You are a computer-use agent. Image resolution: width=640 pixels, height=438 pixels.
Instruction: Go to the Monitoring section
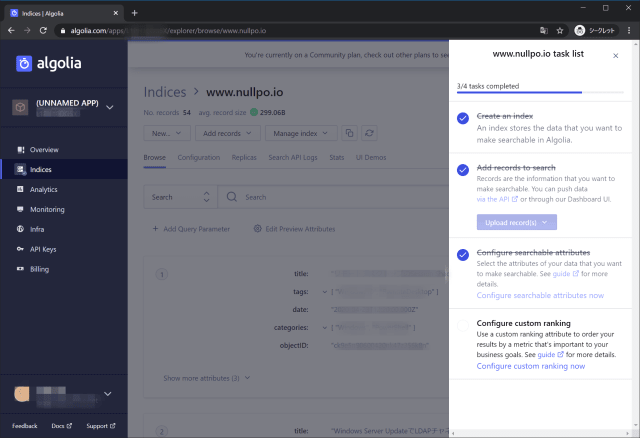47,209
